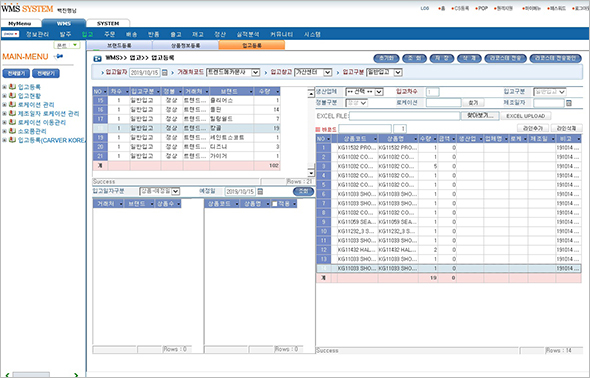Click the 라인삭제 button

click(x=566, y=129)
